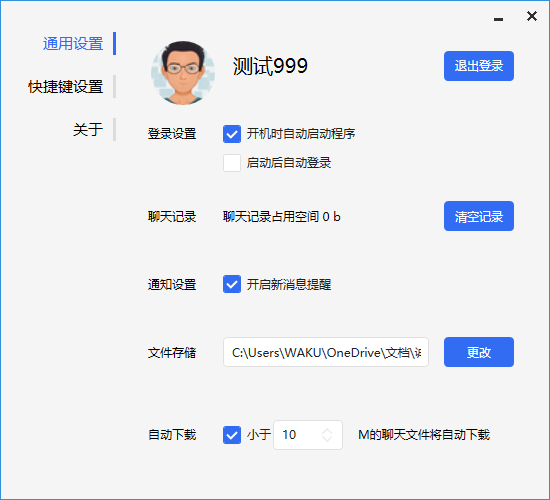The width and height of the screenshot is (550, 500).
Task: Decrease auto-download size with down arrow
Action: click(327, 439)
